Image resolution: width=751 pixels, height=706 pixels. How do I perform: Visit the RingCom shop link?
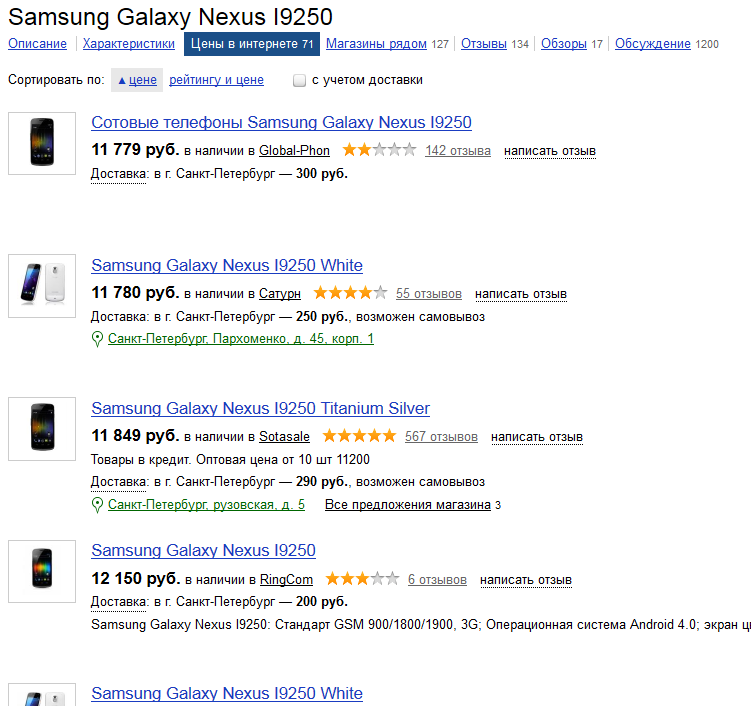pos(286,580)
